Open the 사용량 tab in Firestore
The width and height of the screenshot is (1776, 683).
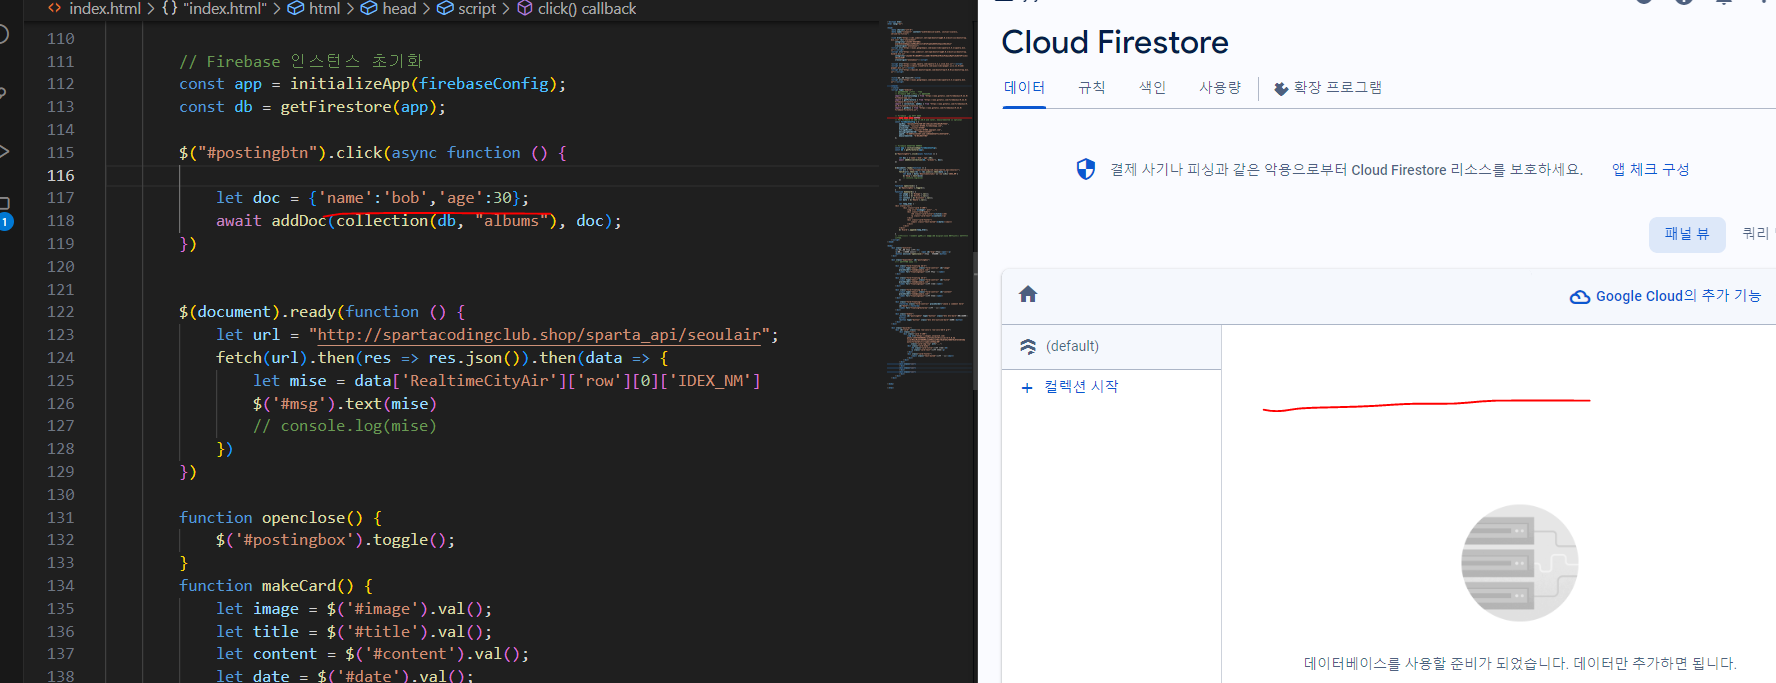(1220, 88)
